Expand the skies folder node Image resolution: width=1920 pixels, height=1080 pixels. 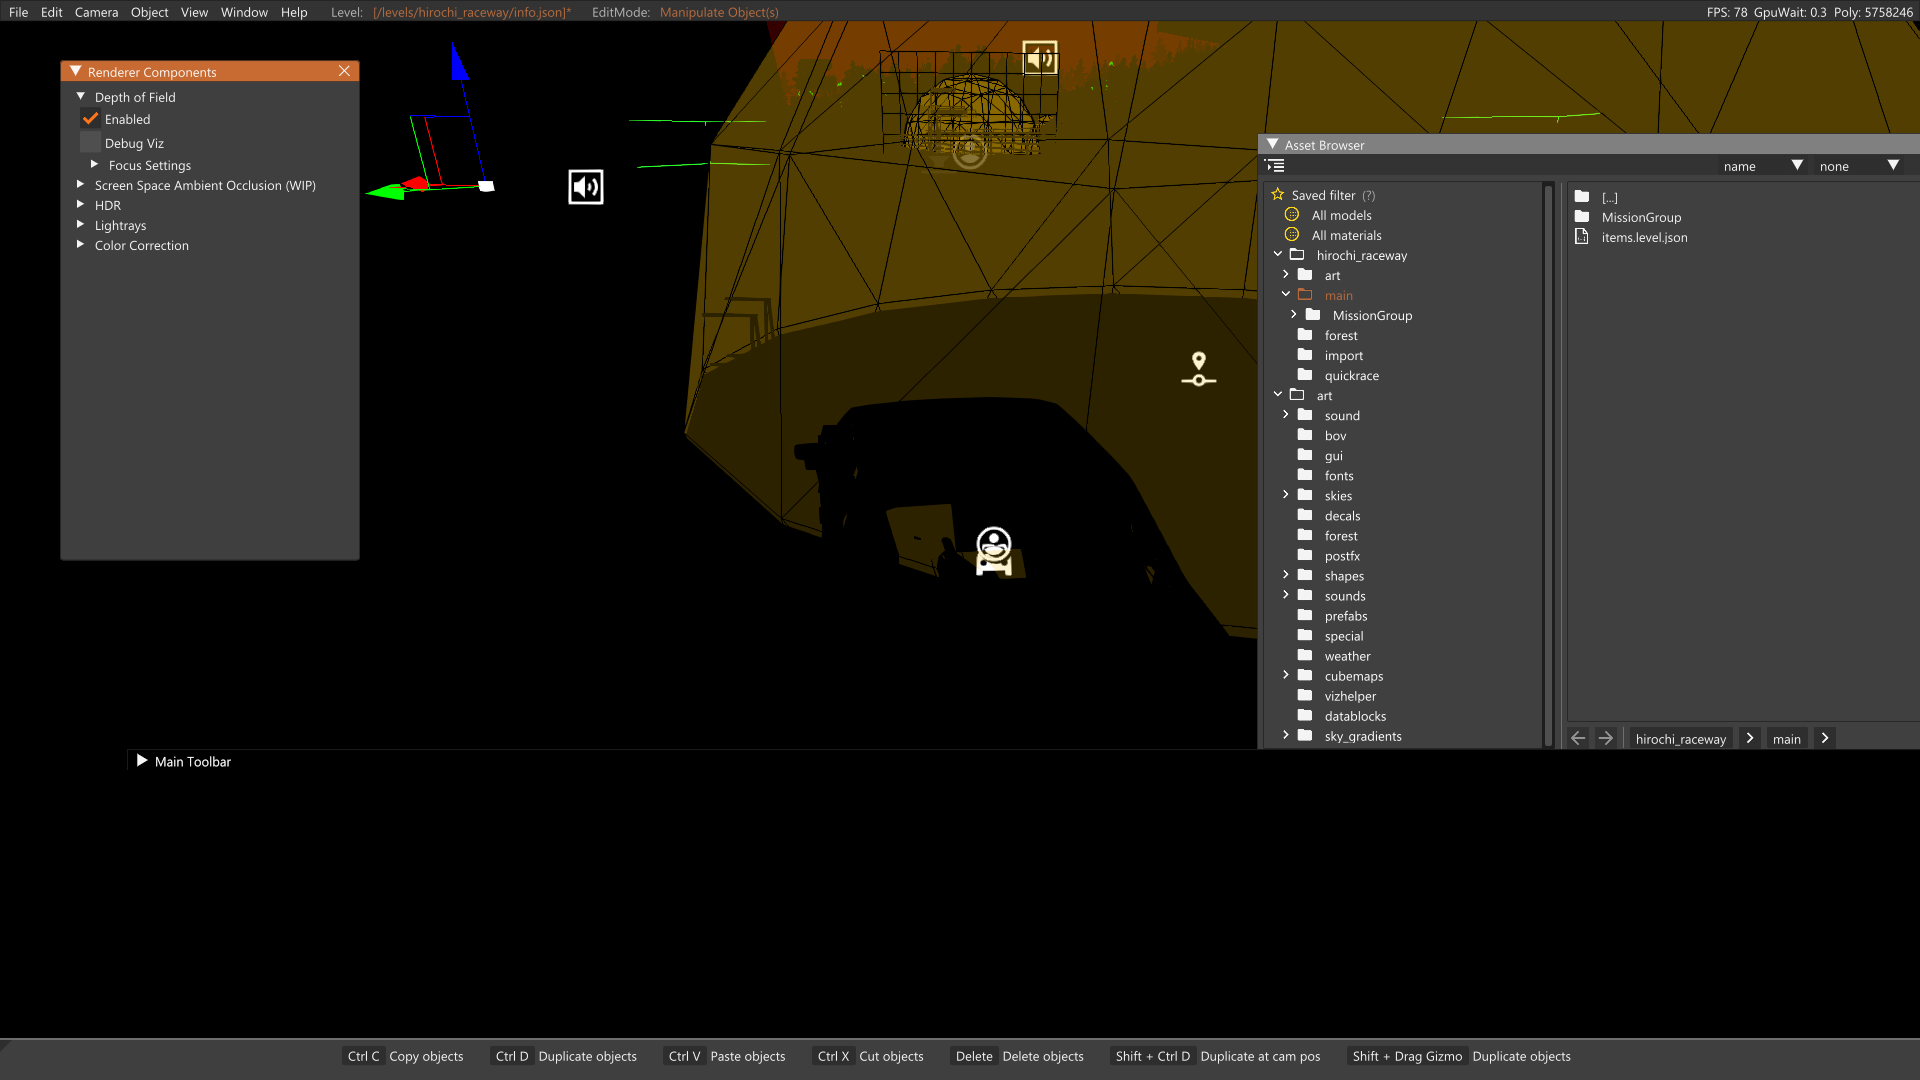coord(1286,495)
